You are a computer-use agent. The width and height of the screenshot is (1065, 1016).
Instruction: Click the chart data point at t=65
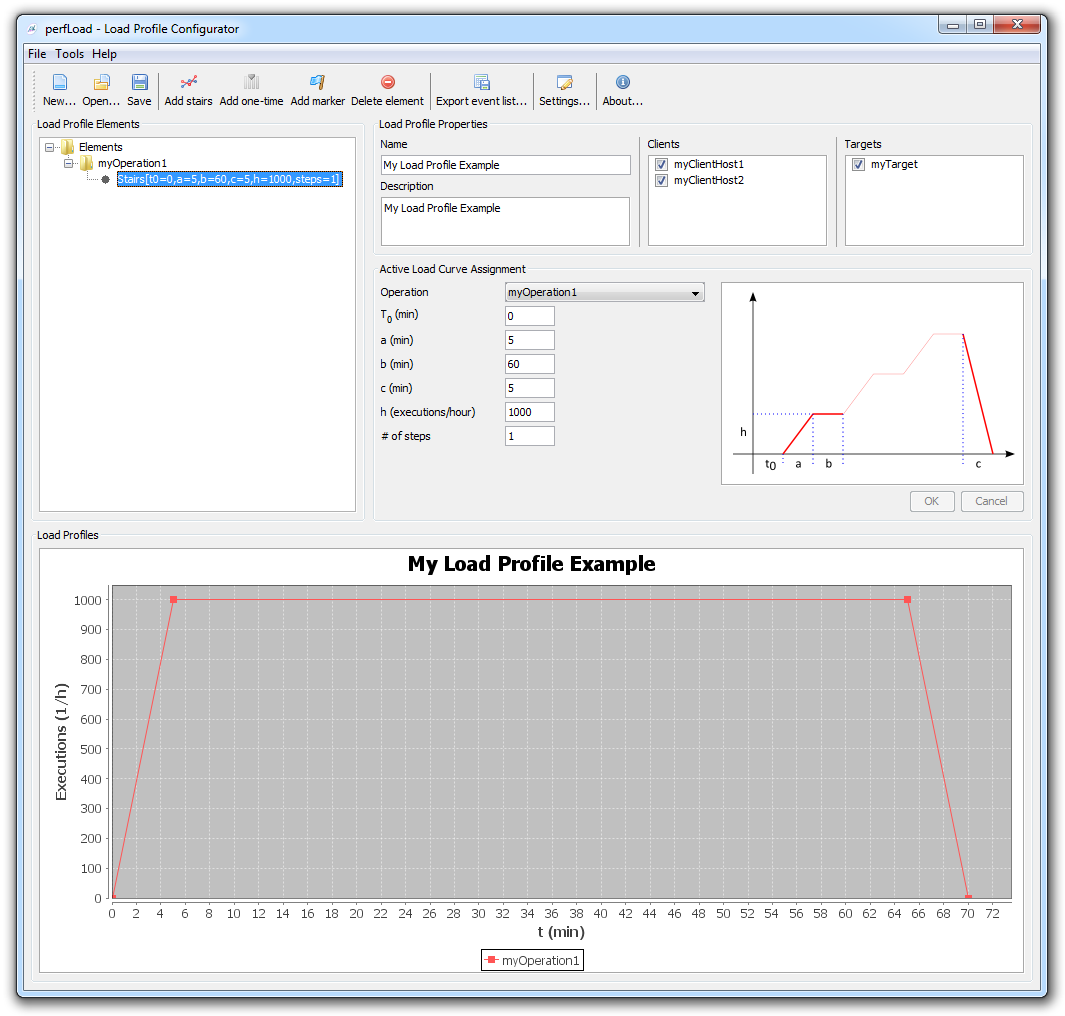point(907,600)
